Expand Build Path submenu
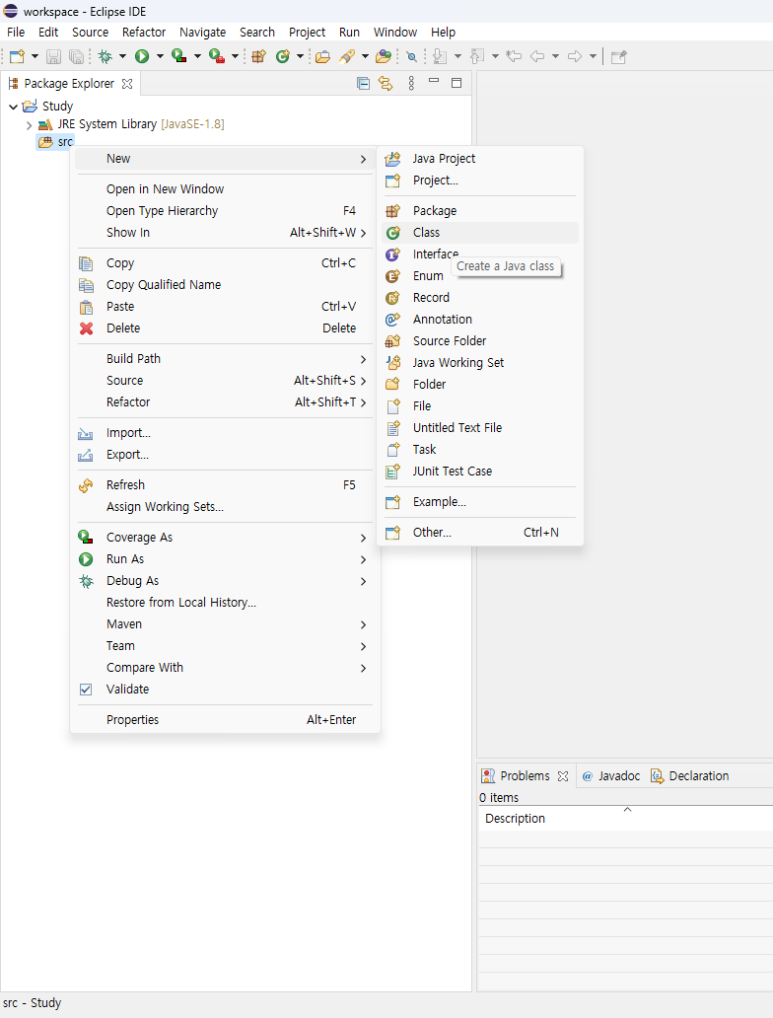The width and height of the screenshot is (773, 1018). tap(224, 359)
